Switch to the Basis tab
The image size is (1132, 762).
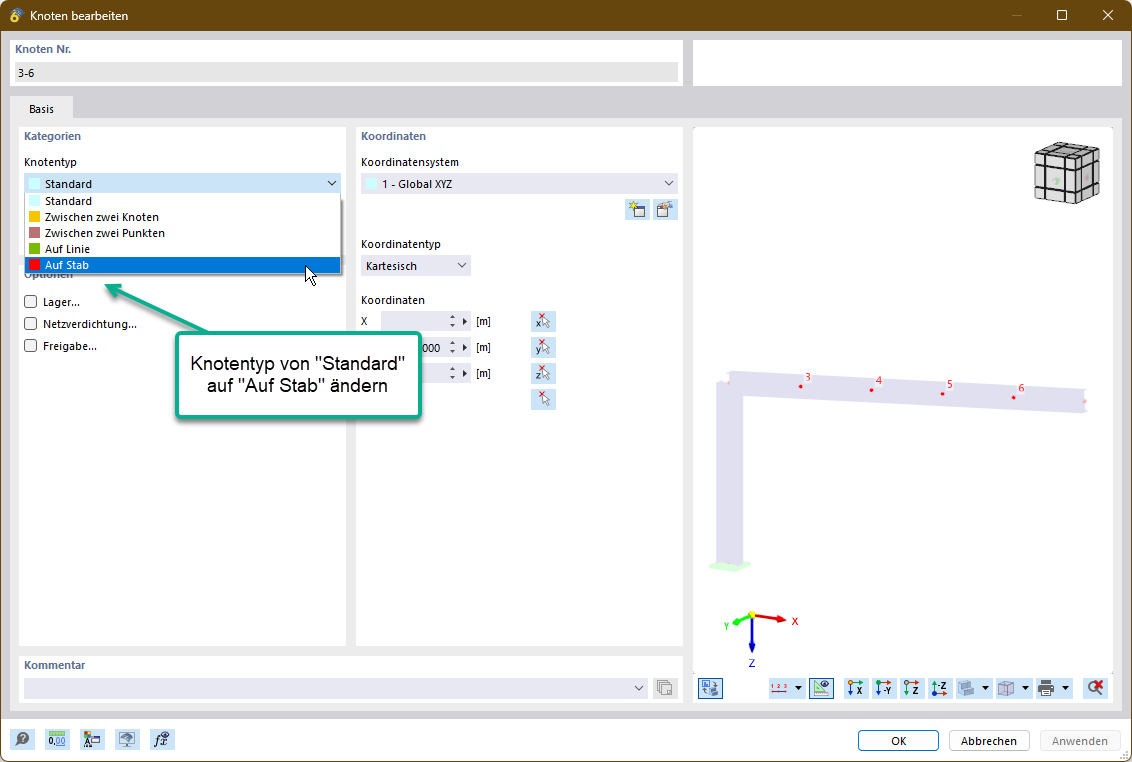[x=41, y=107]
